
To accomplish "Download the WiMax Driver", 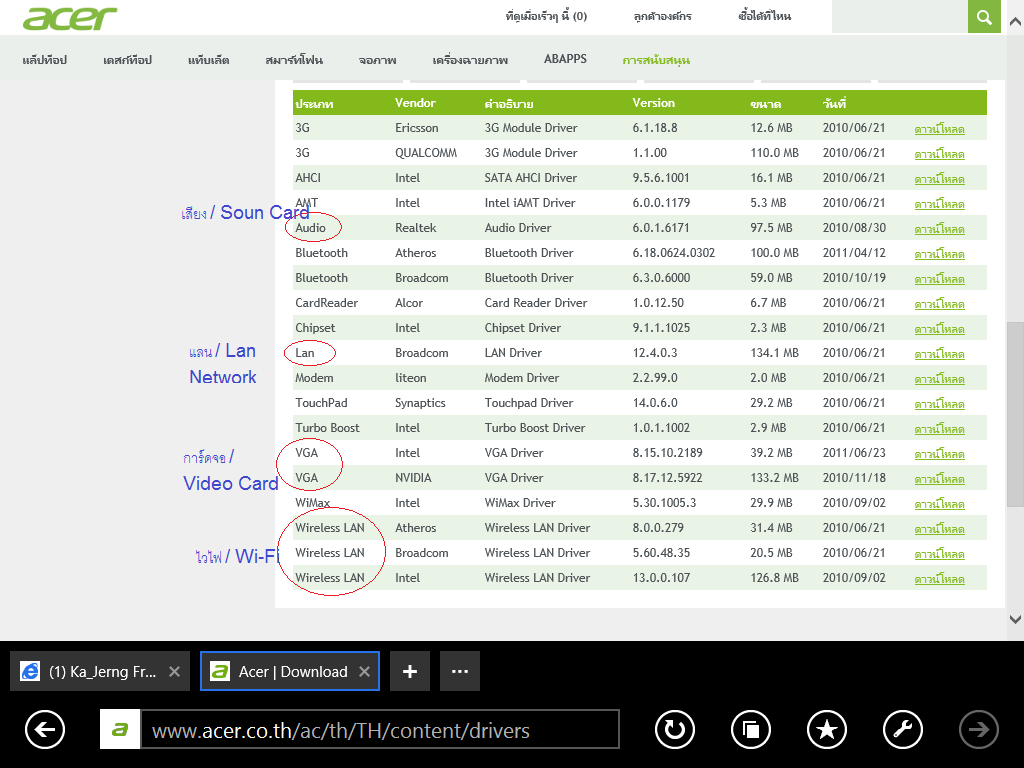I will [x=939, y=504].
